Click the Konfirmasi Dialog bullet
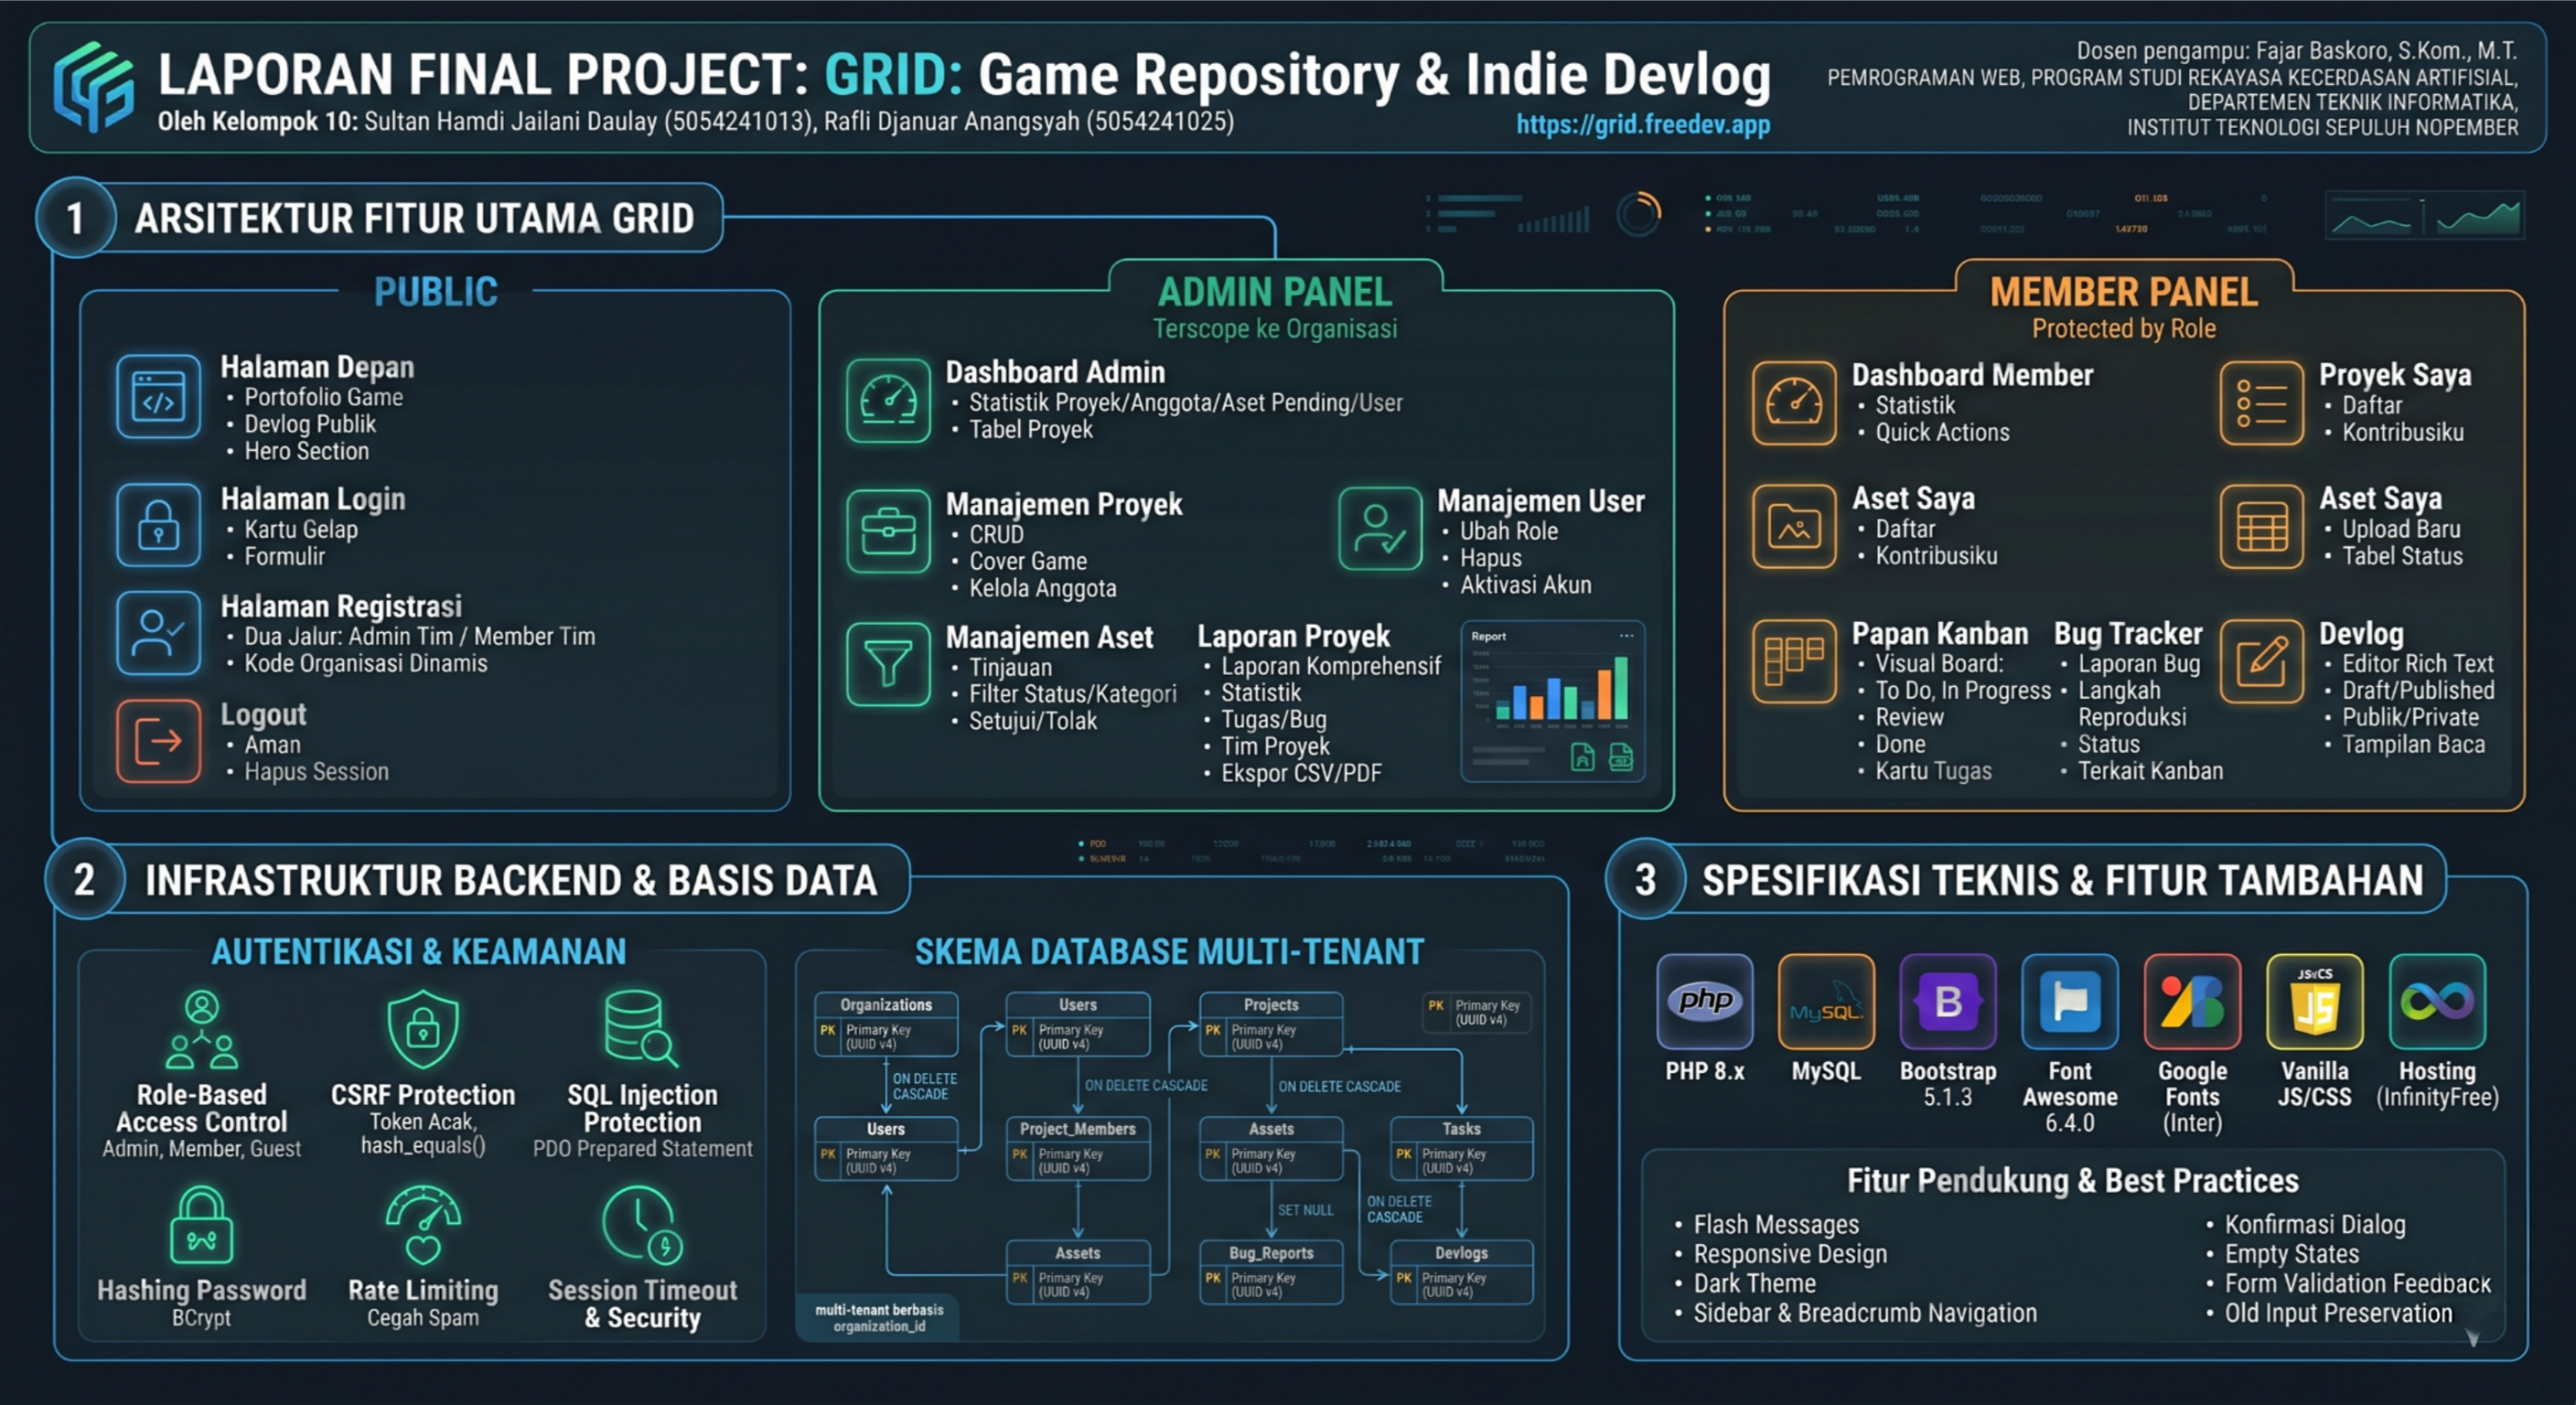Image resolution: width=2576 pixels, height=1405 pixels. (2314, 1224)
